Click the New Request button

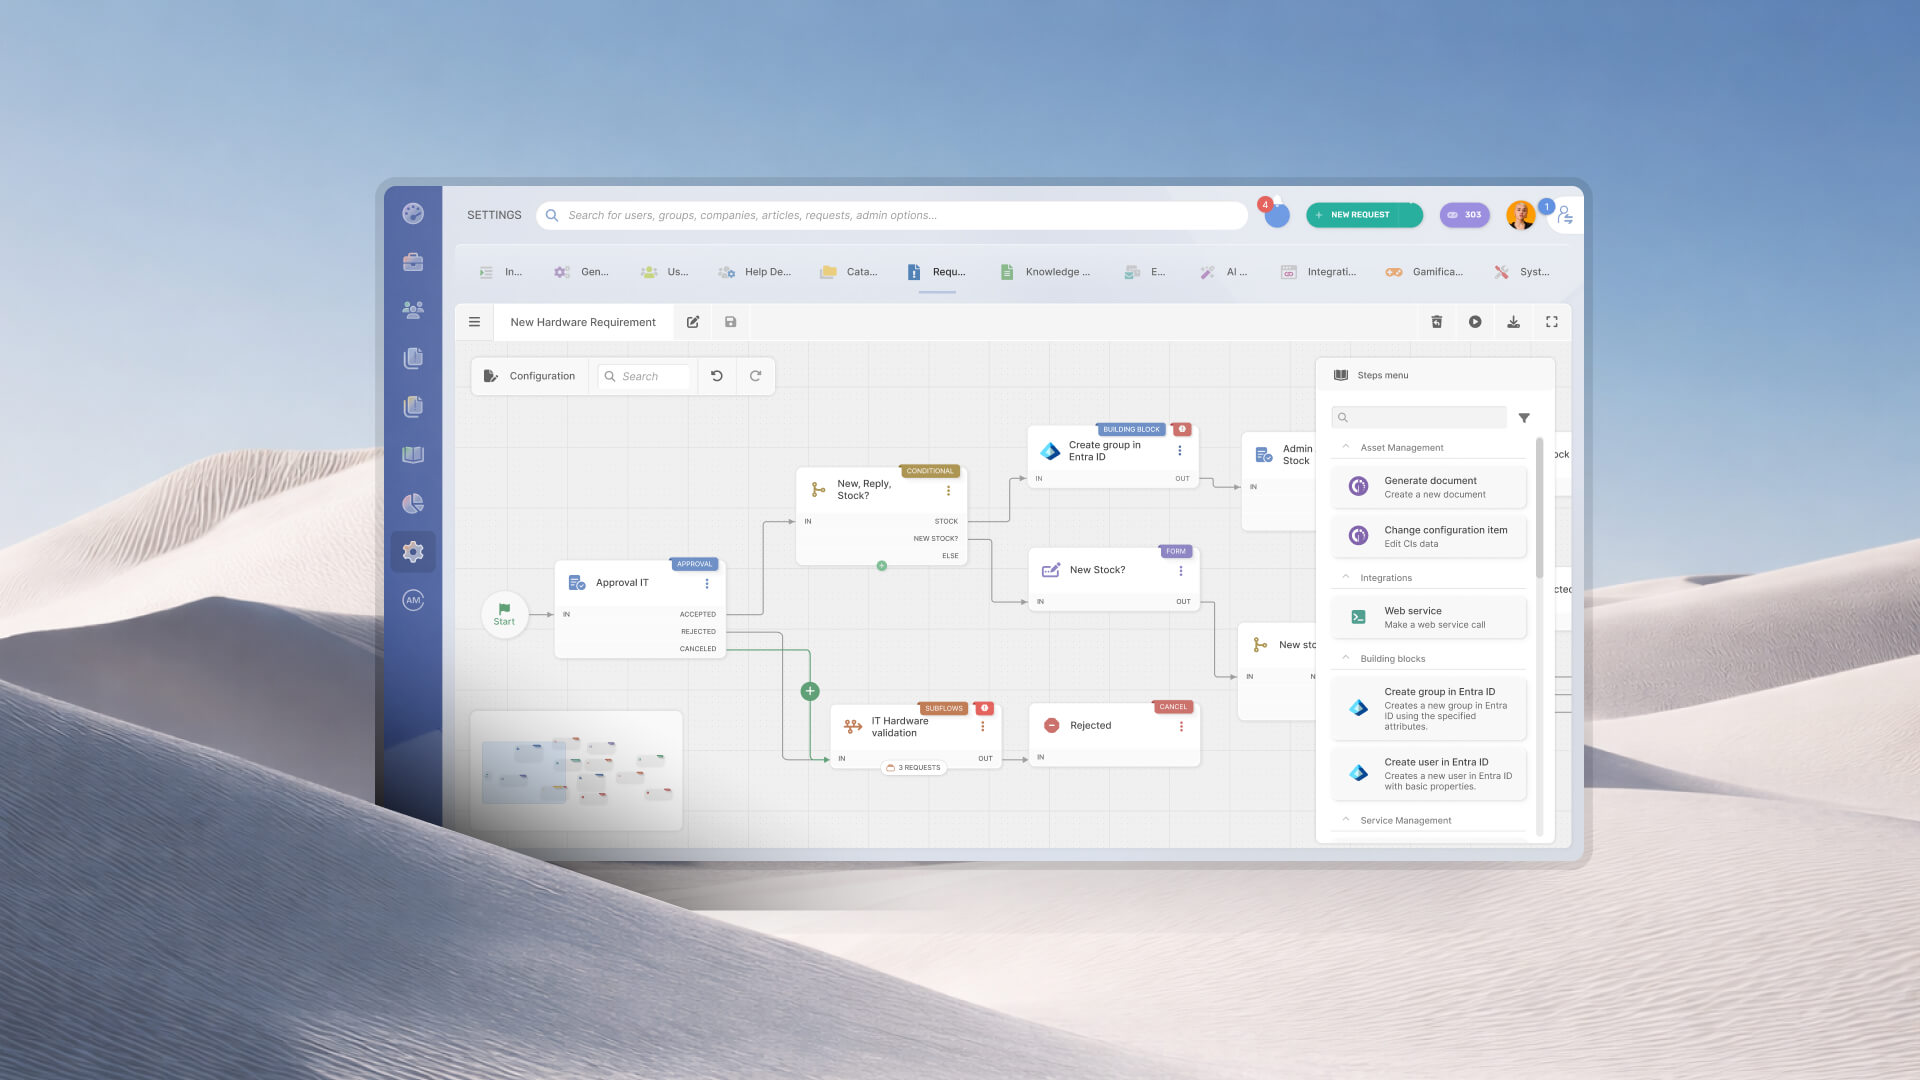click(1364, 215)
